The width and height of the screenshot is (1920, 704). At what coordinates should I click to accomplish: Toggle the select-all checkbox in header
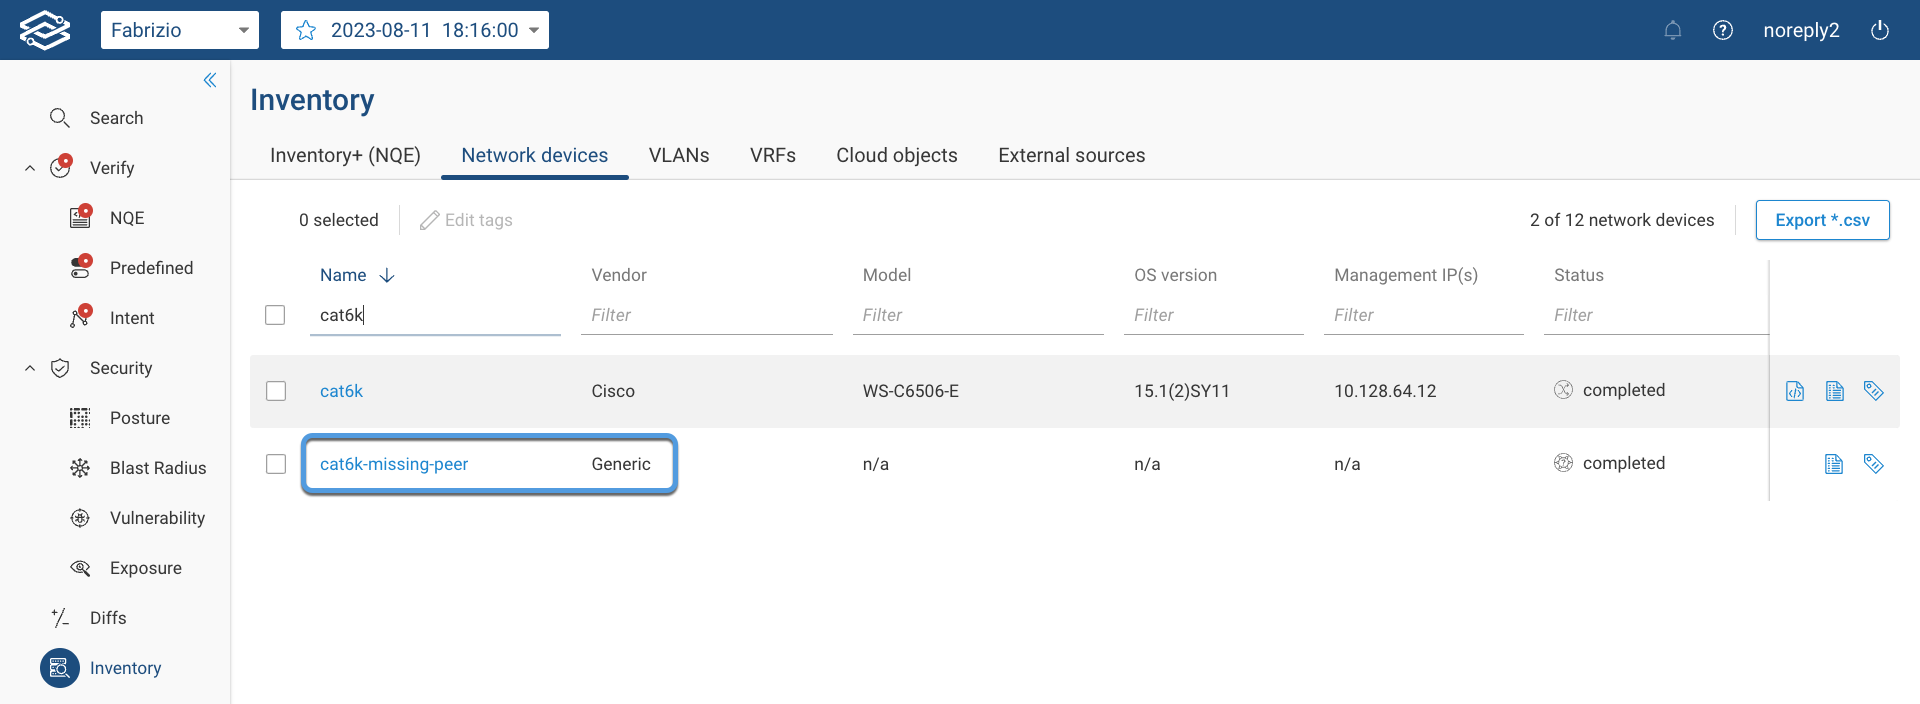(275, 315)
